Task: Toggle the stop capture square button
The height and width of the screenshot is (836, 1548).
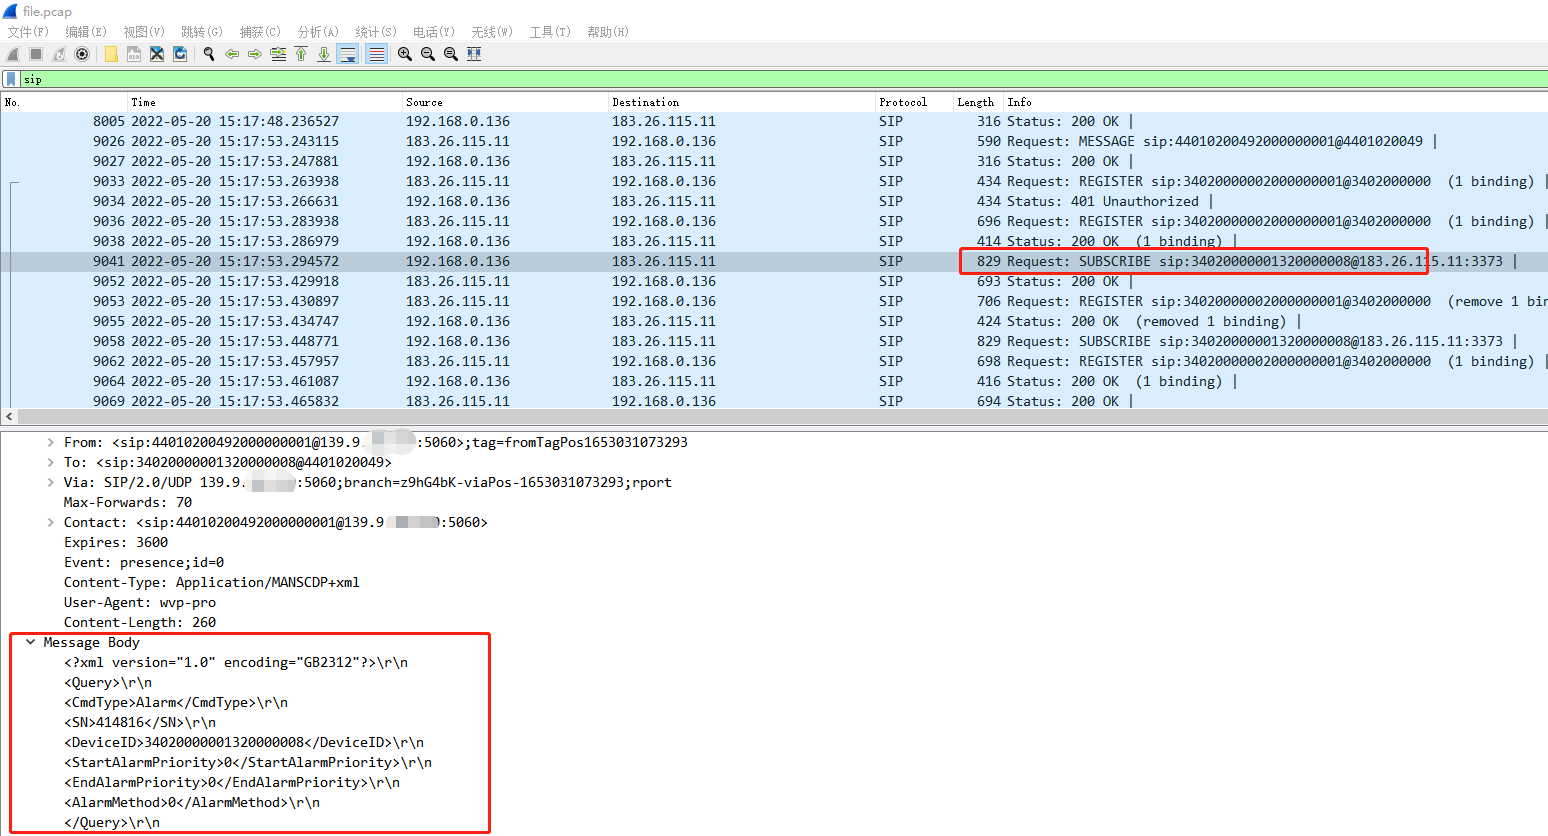Action: coord(34,54)
